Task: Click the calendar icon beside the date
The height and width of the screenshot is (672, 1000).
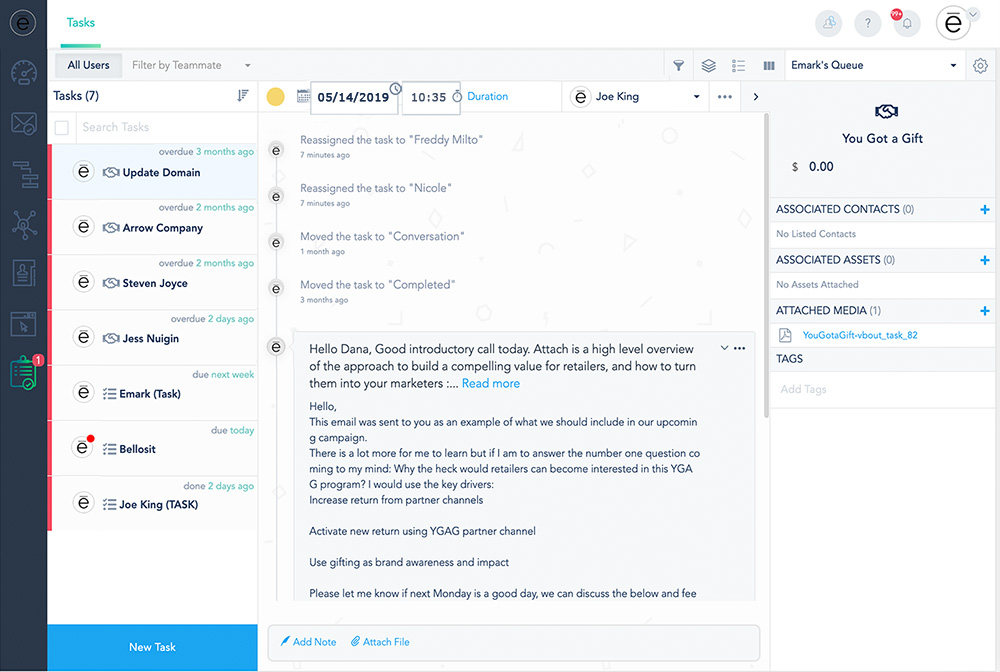Action: point(304,96)
